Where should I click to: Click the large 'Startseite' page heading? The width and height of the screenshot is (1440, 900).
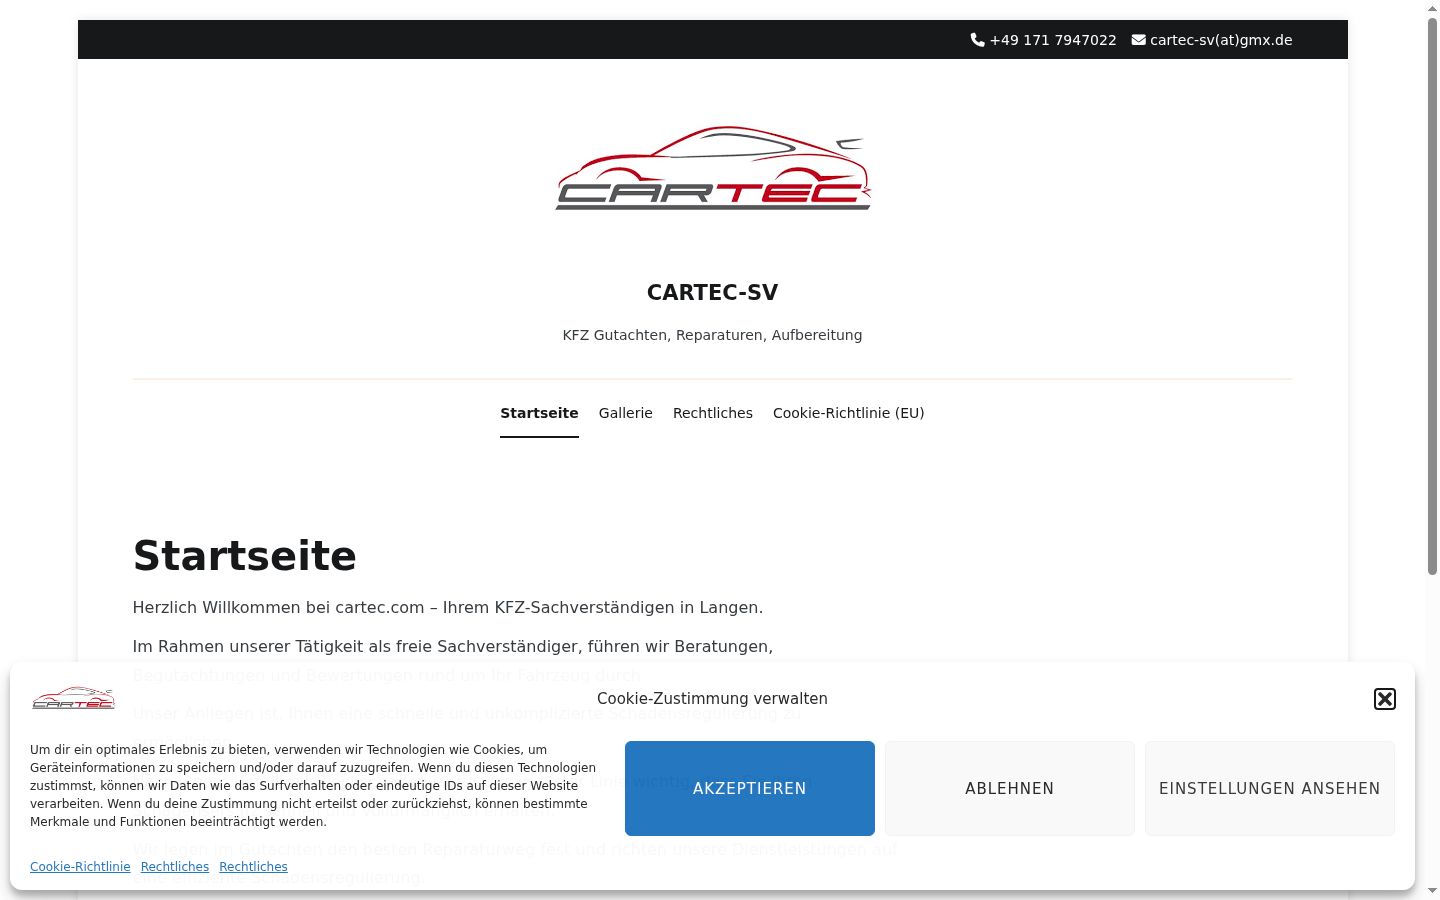(x=245, y=556)
